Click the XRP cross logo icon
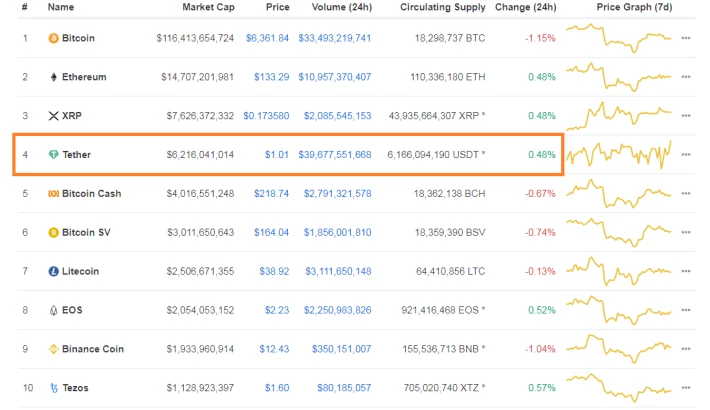This screenshot has height=410, width=710. pyautogui.click(x=53, y=116)
